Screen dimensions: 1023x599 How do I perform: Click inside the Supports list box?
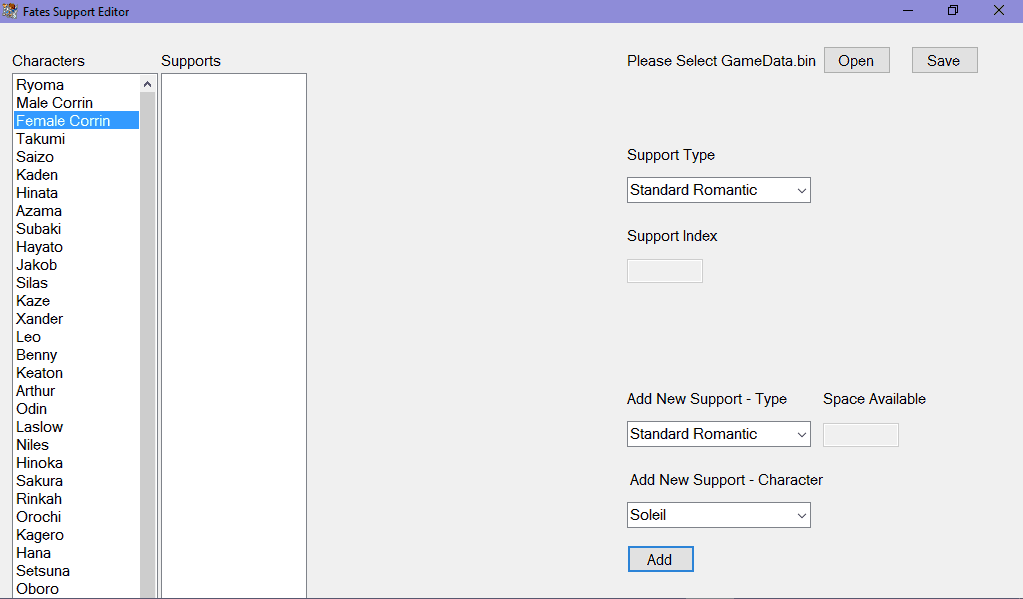click(234, 335)
